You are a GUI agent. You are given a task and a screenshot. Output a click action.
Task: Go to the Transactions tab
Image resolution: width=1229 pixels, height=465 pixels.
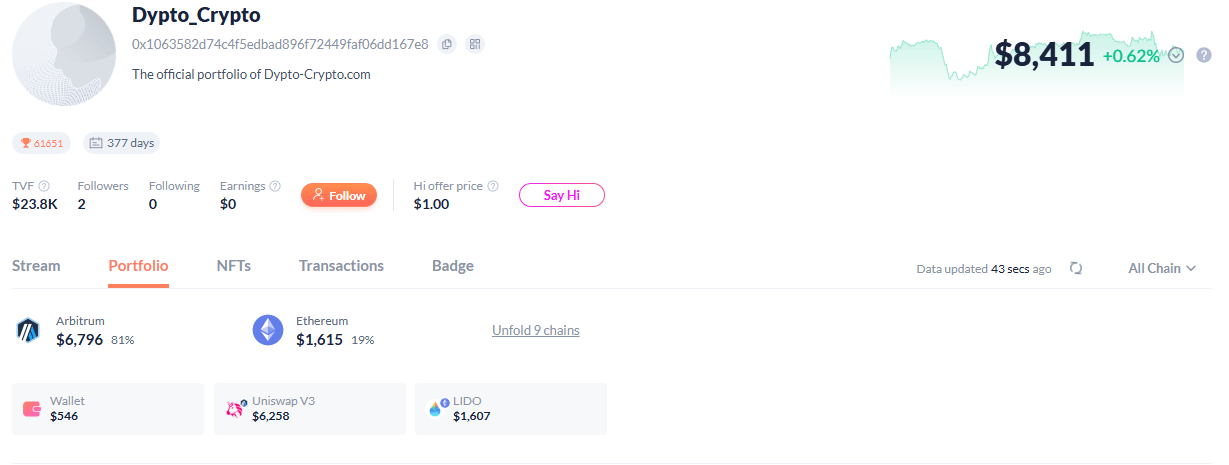(x=341, y=266)
